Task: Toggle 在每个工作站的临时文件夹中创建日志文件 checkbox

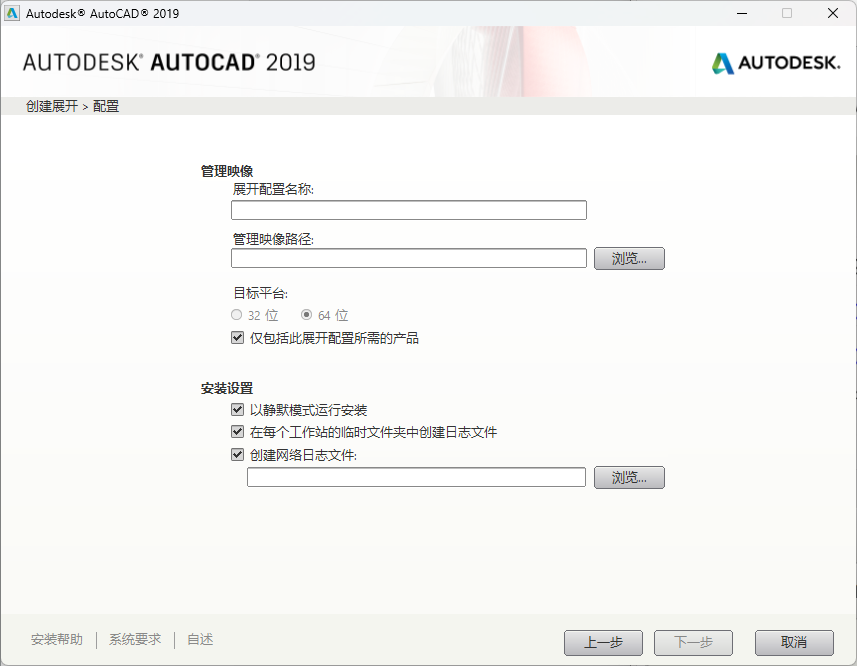Action: pos(237,432)
